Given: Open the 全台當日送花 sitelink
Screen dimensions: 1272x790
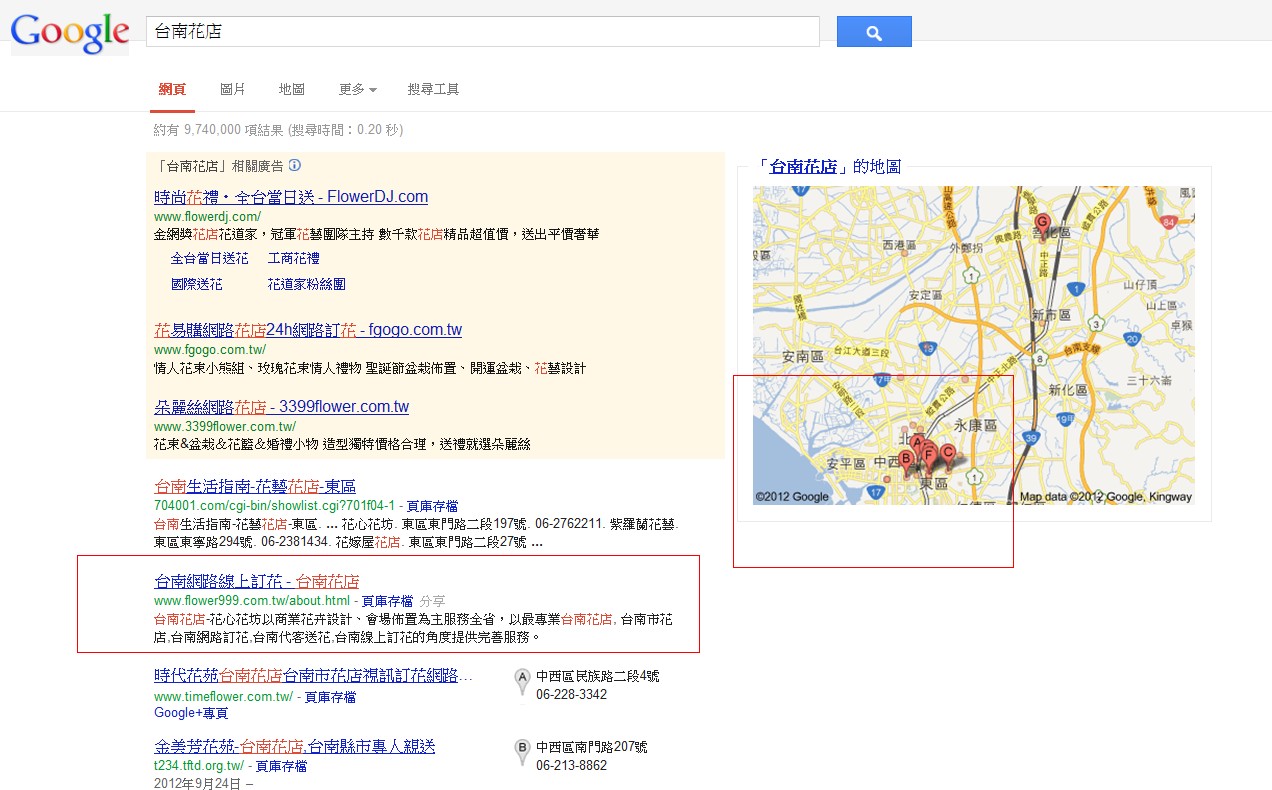Looking at the screenshot, I should click(x=209, y=258).
